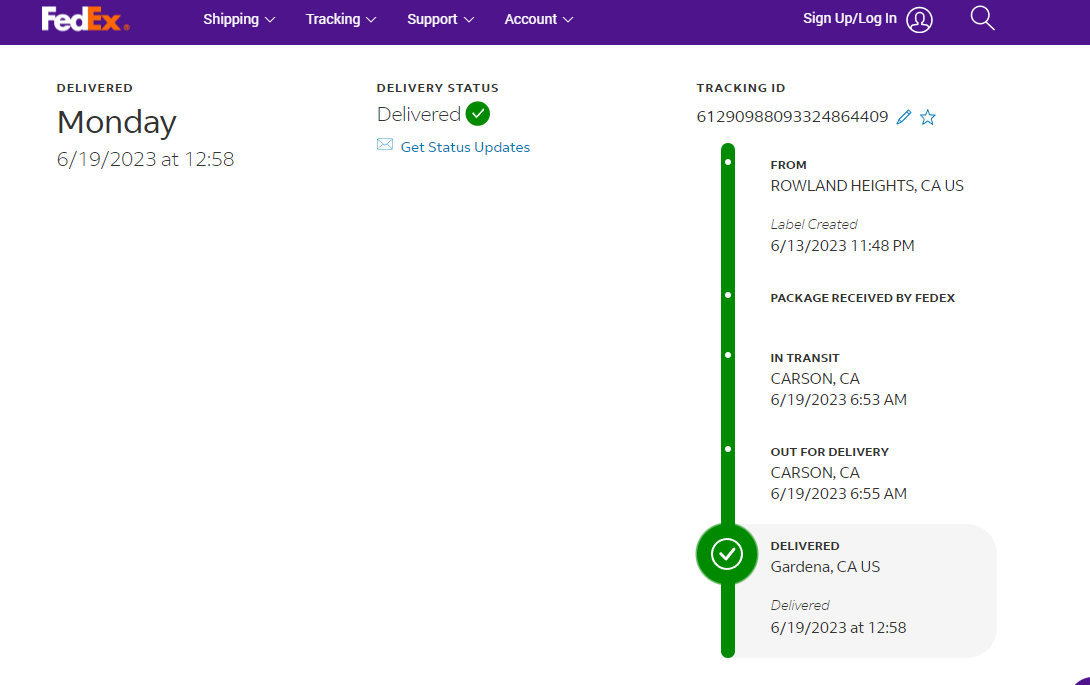Click the tracking ID number 6129098809332486​4409

[792, 117]
